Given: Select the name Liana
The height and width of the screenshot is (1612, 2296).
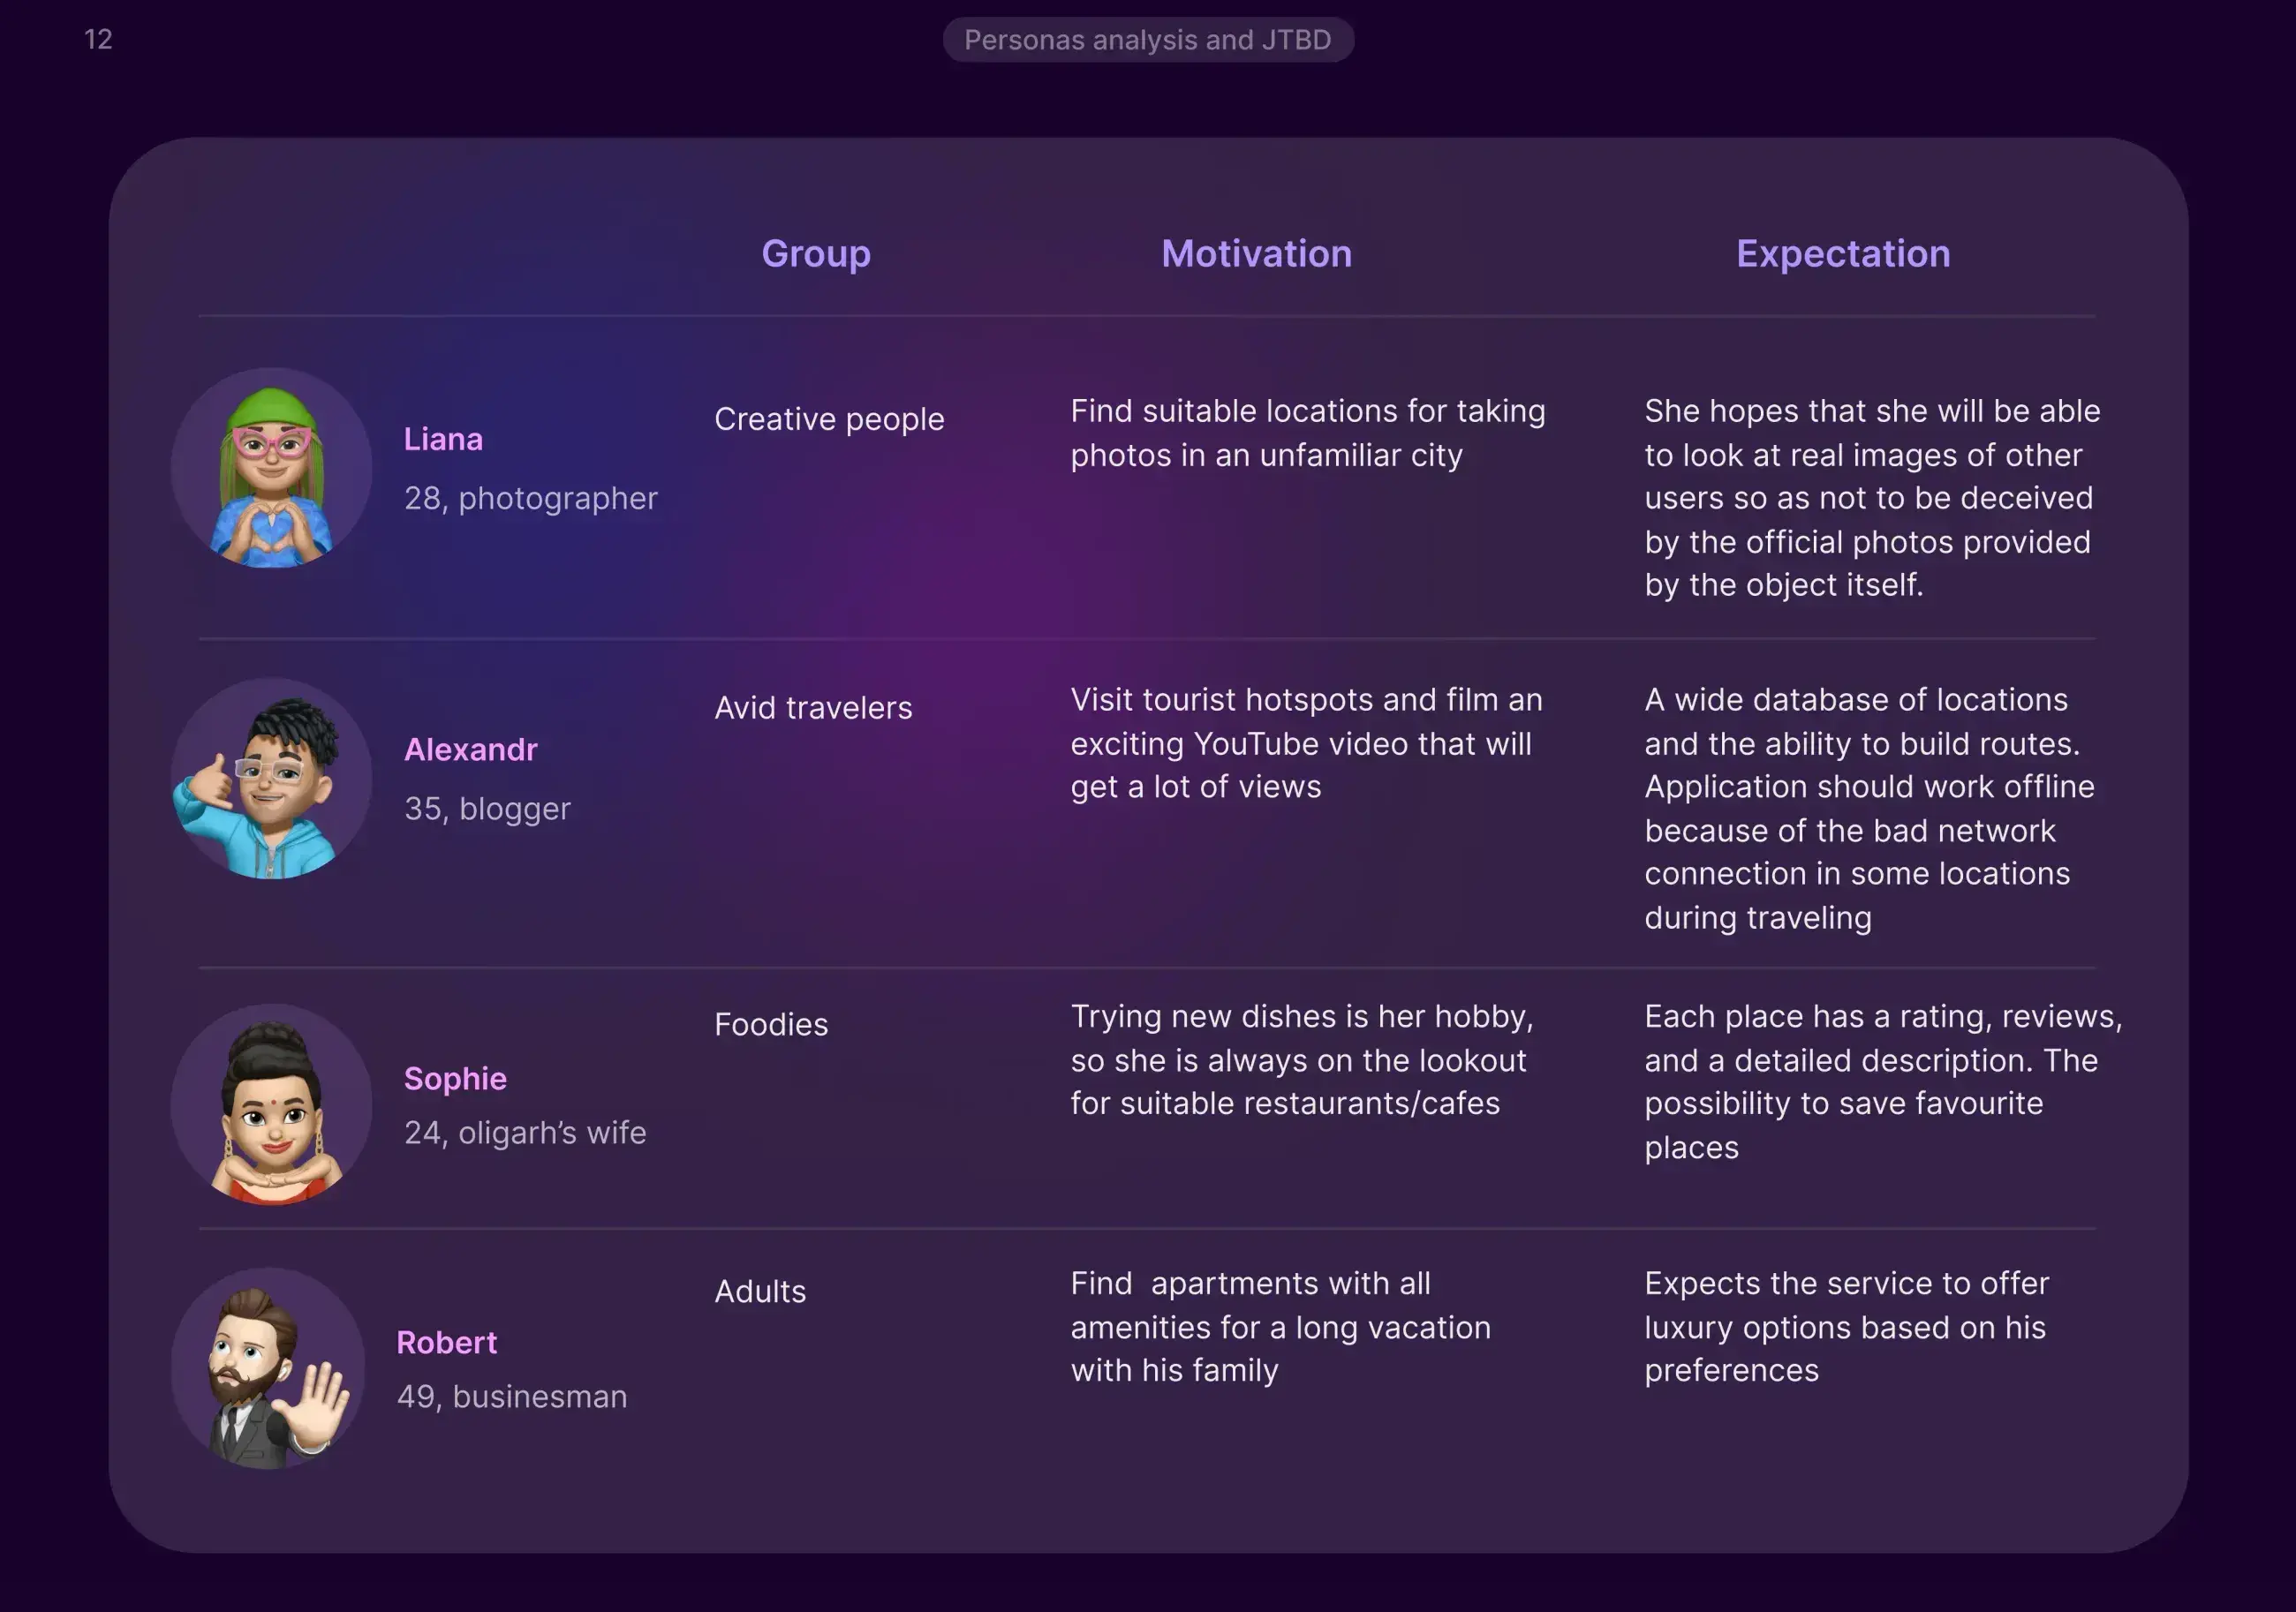Looking at the screenshot, I should click(x=443, y=439).
